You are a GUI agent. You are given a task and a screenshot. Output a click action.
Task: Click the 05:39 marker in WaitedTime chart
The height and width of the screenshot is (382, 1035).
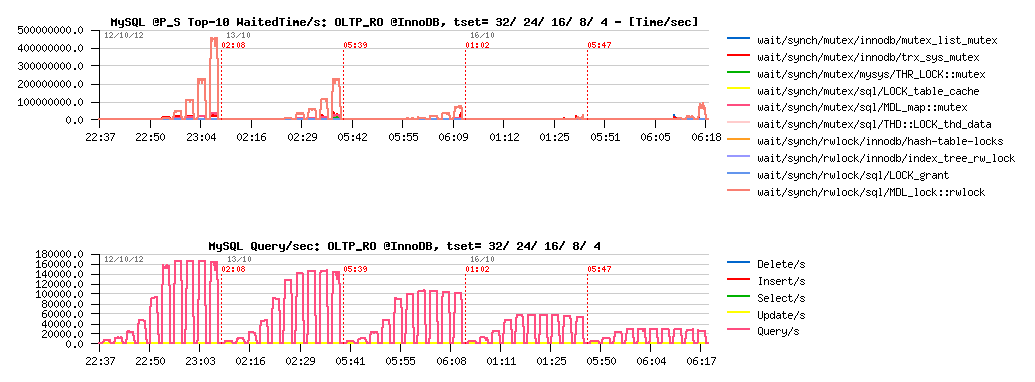click(x=356, y=46)
